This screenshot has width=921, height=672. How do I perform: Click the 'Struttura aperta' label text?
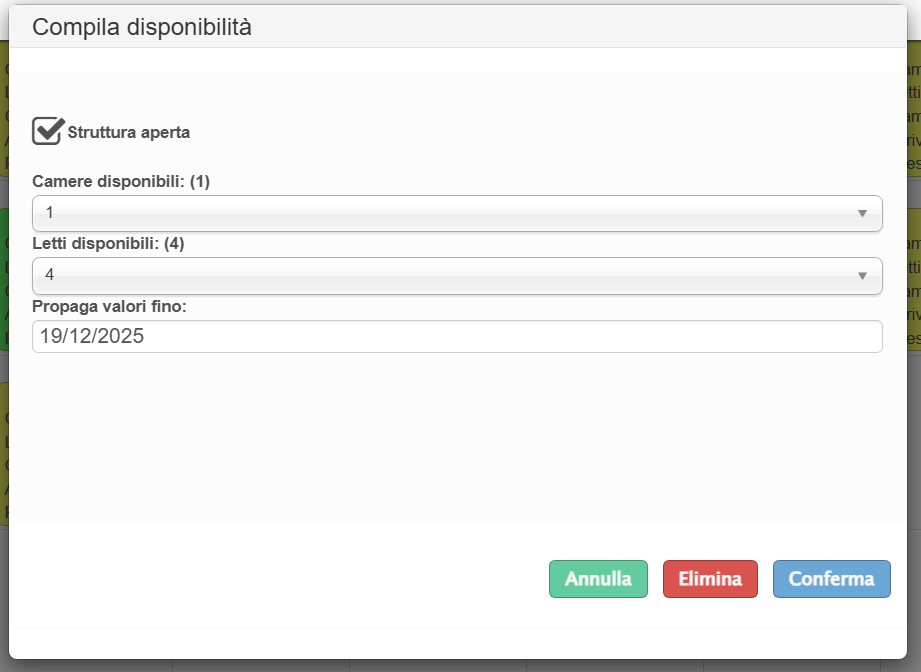coord(128,132)
